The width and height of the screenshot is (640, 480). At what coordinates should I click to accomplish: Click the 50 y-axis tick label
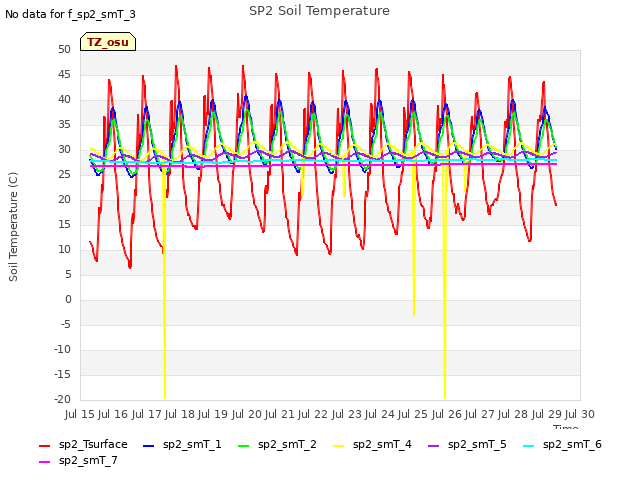64,49
